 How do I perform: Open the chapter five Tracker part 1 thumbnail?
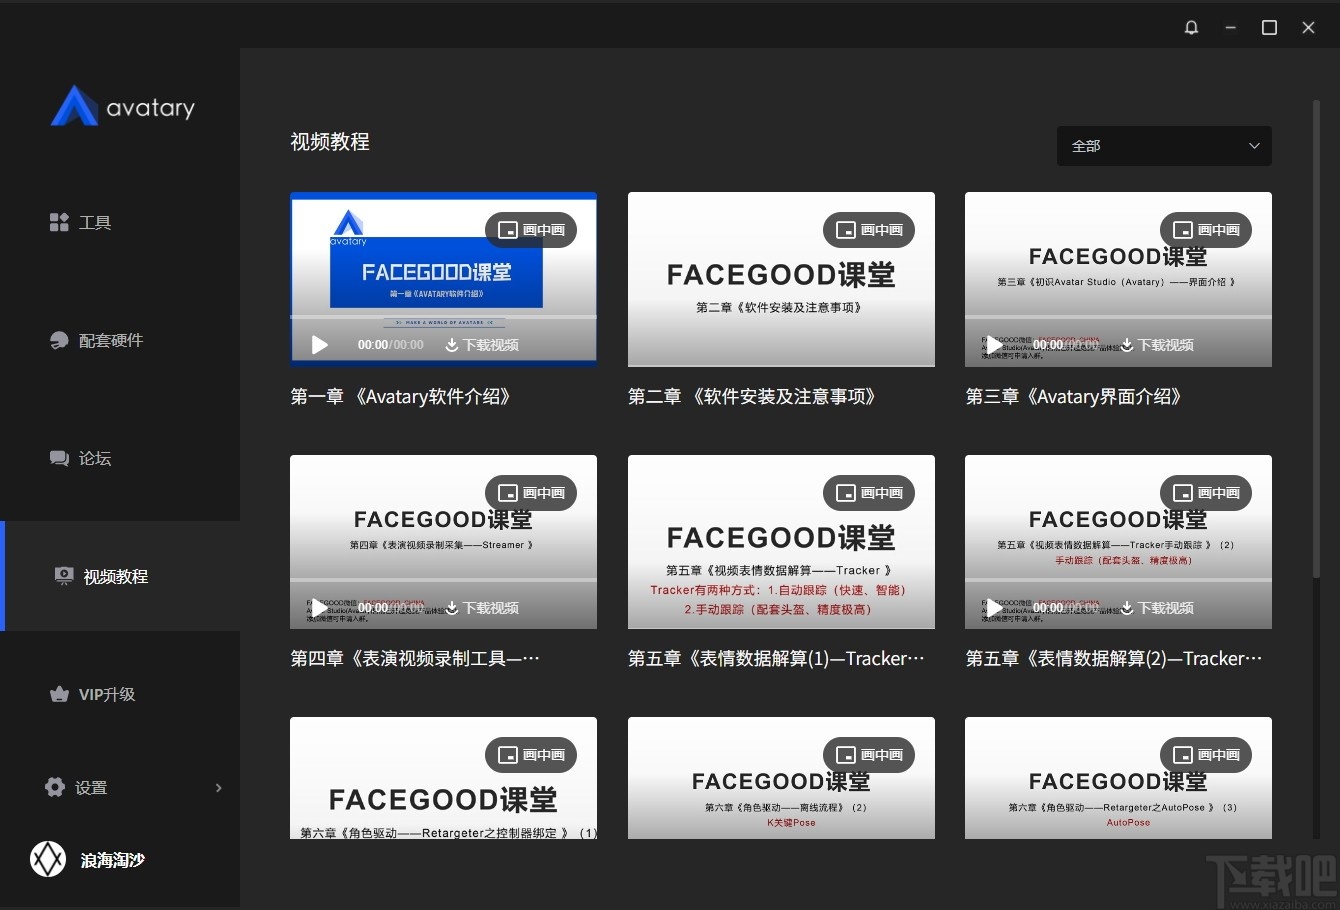pos(781,542)
